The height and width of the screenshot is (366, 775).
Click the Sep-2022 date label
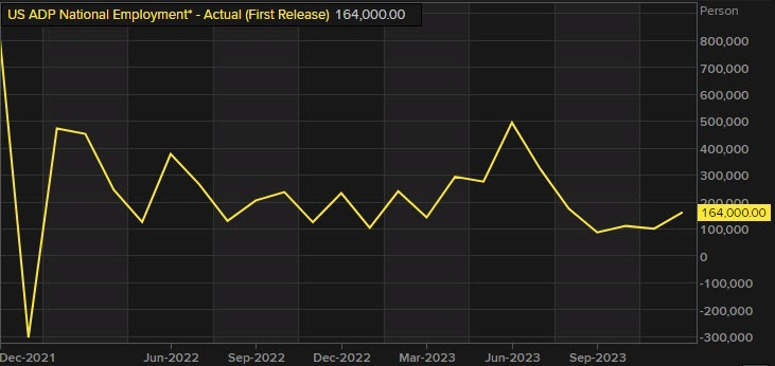click(x=256, y=356)
